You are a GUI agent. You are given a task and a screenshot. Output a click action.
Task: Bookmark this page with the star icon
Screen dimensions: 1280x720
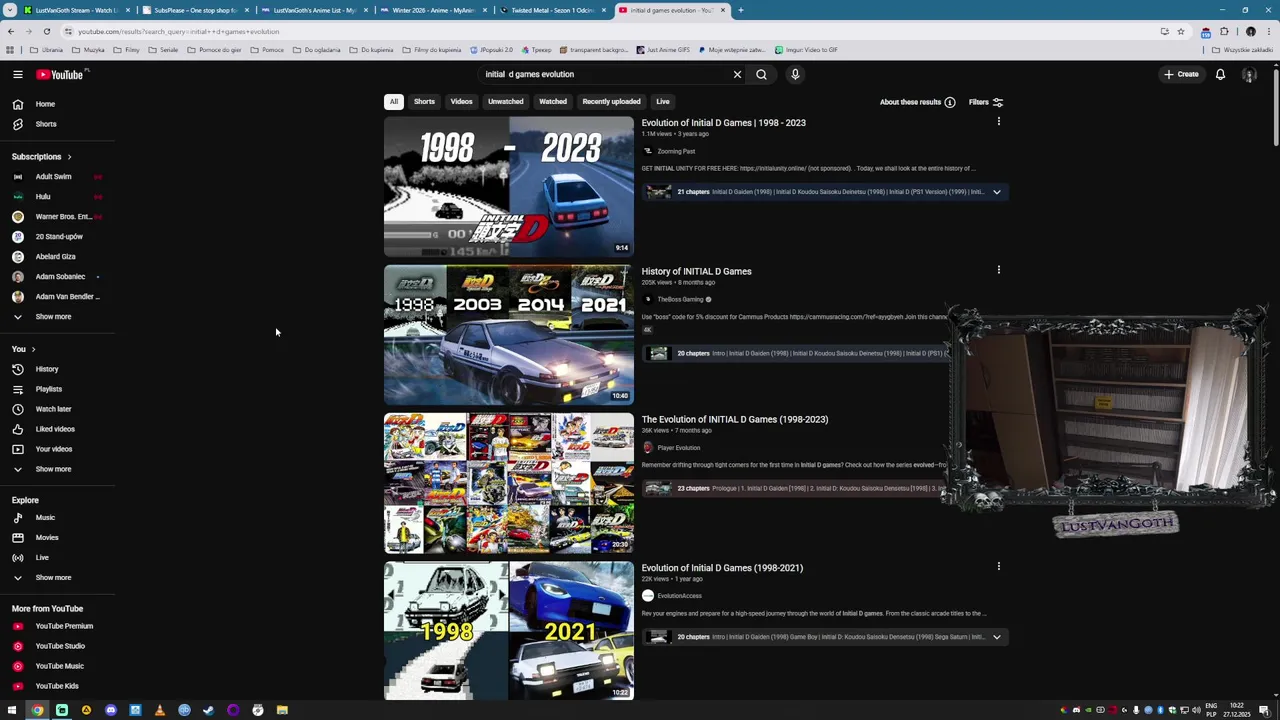1180,31
